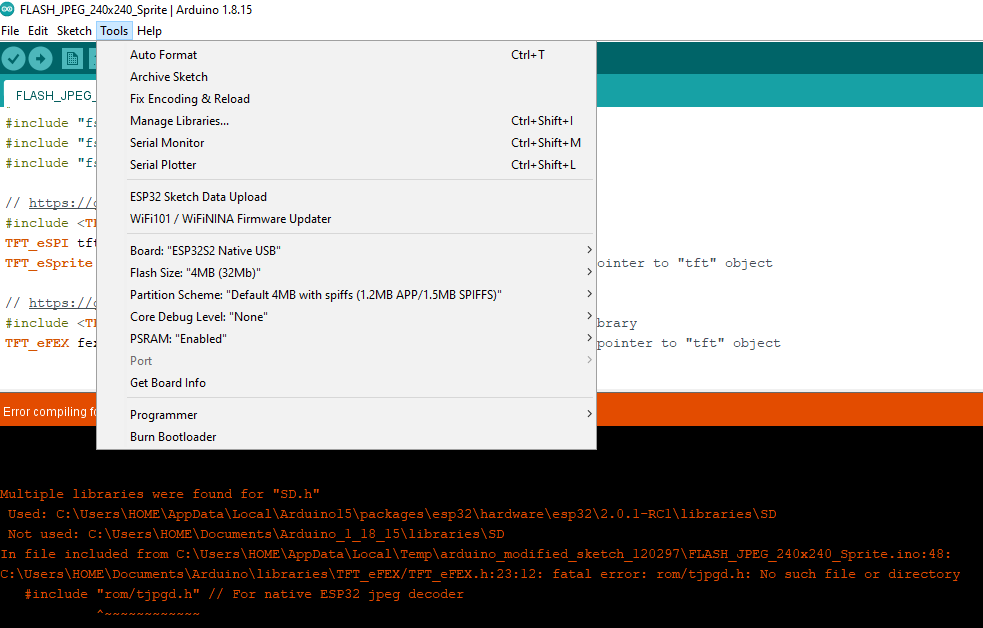Image resolution: width=983 pixels, height=628 pixels.
Task: Click the #include "rom/tjpgd.h" console line
Action: 244,594
